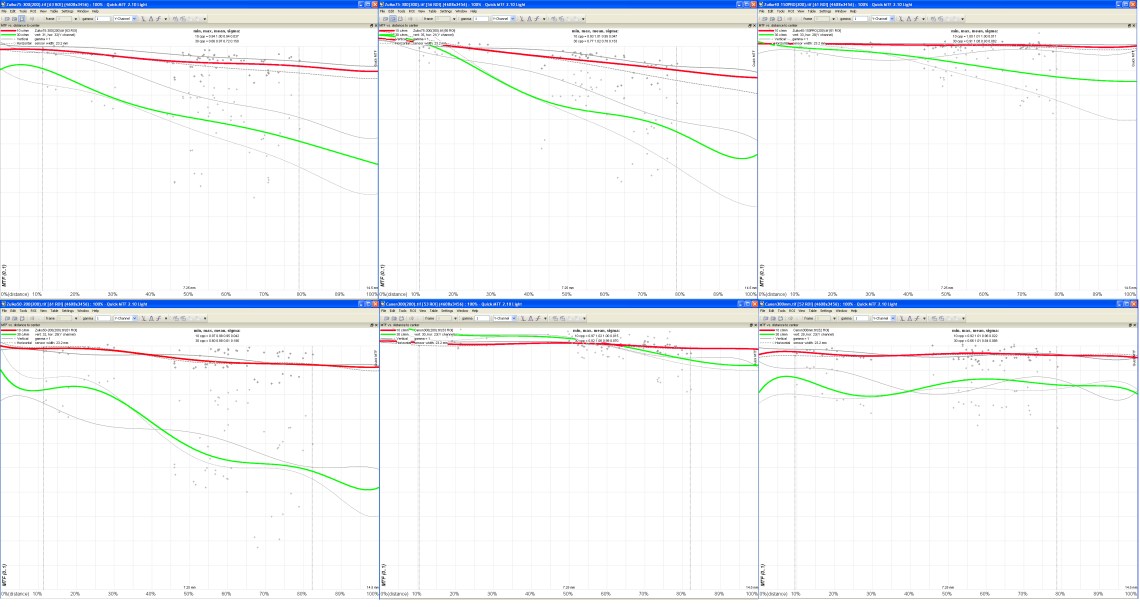Click the highlighted toolbar icon in the 63 ROI window
Viewport: 1140px width, 607px height.
pyautogui.click(x=22, y=18)
